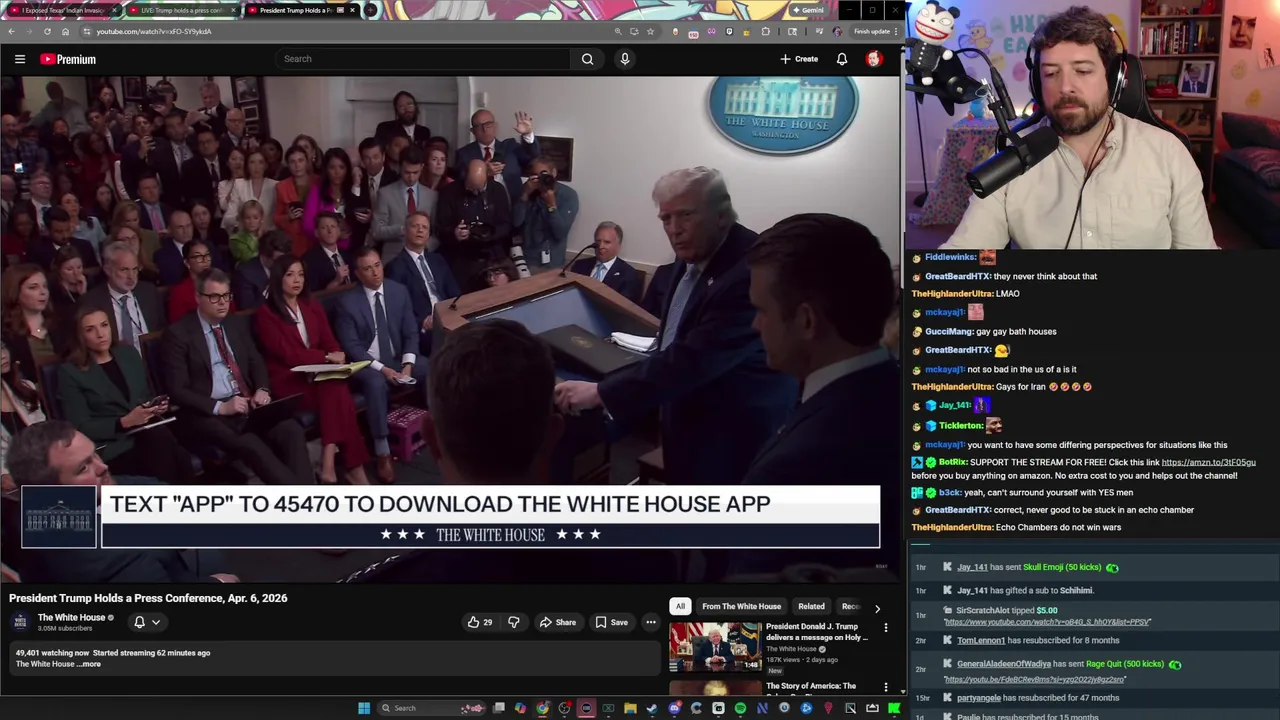Open the Gemini button in Chrome

(x=808, y=10)
